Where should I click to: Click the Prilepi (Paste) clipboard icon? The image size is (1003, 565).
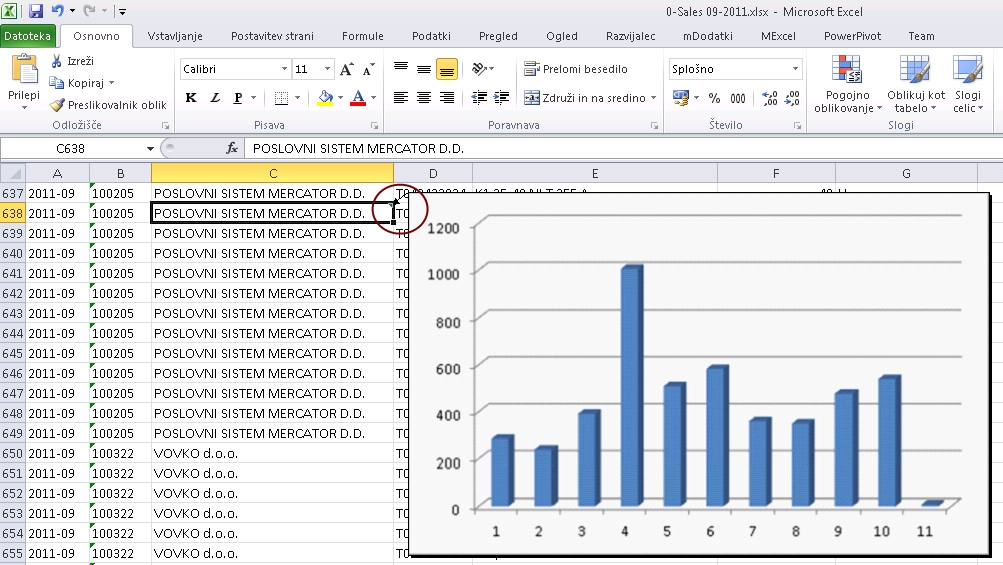click(x=23, y=72)
